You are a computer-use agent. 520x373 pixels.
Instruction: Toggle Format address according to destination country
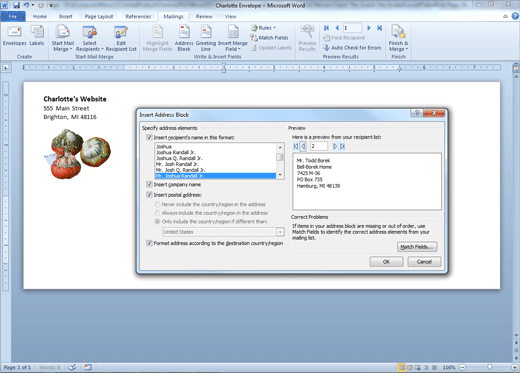tap(149, 243)
